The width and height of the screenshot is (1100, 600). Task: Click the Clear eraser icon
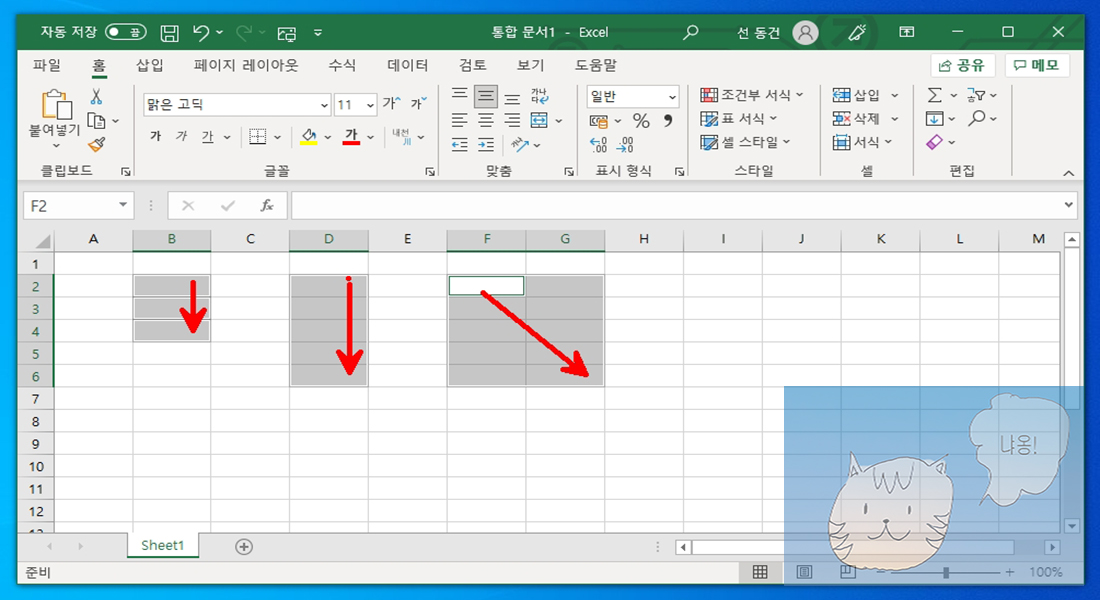click(934, 142)
